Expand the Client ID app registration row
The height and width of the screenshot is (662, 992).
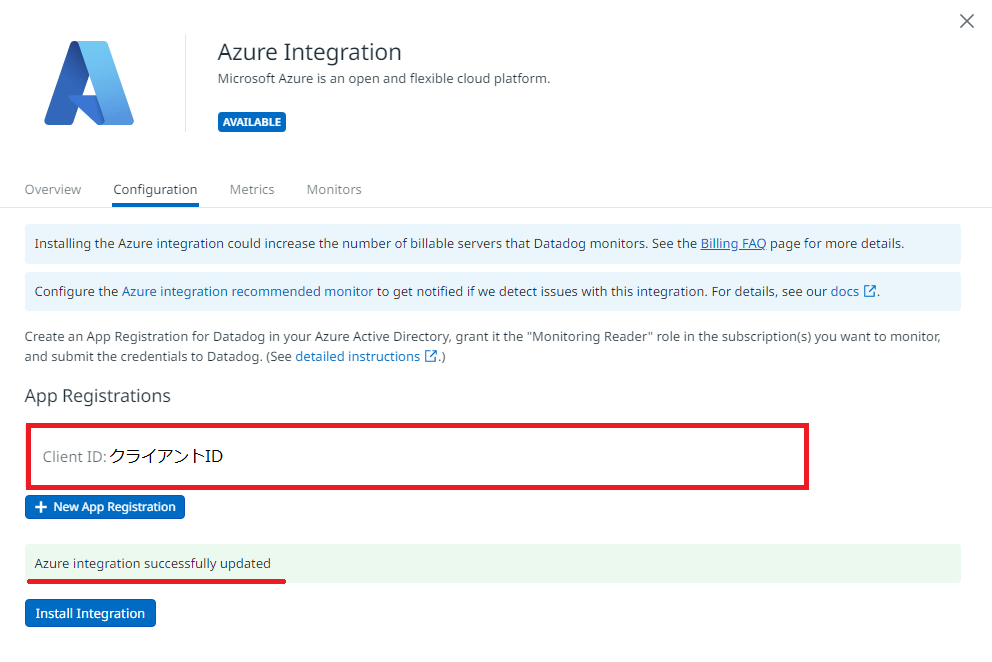[x=418, y=456]
